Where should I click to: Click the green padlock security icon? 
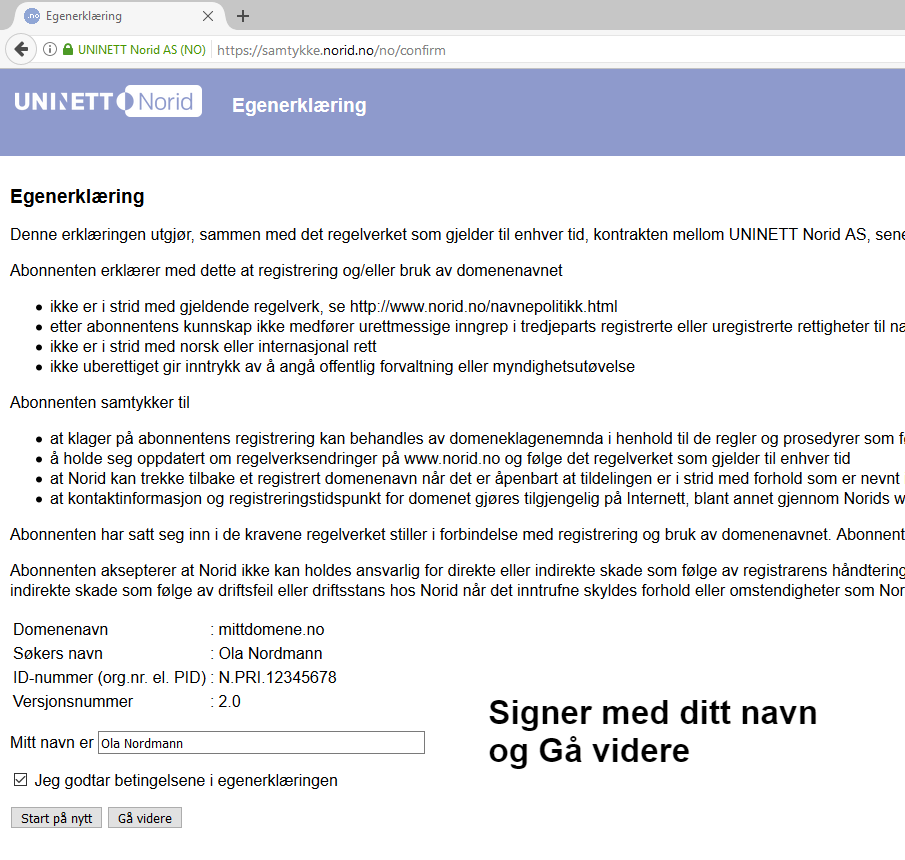[68, 50]
